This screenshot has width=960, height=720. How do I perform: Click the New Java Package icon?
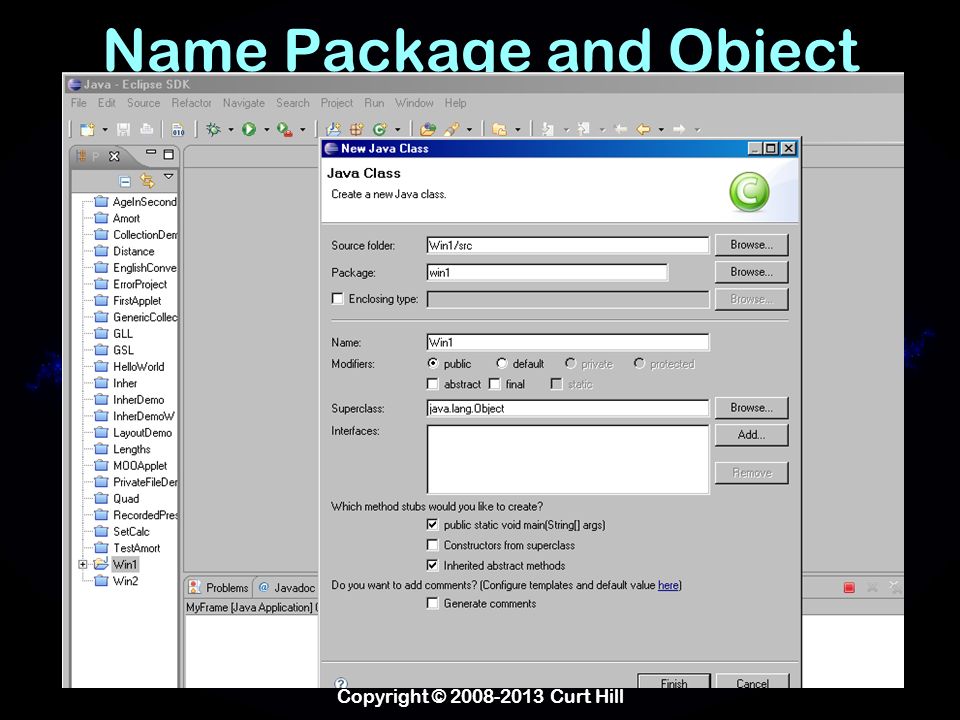[357, 129]
